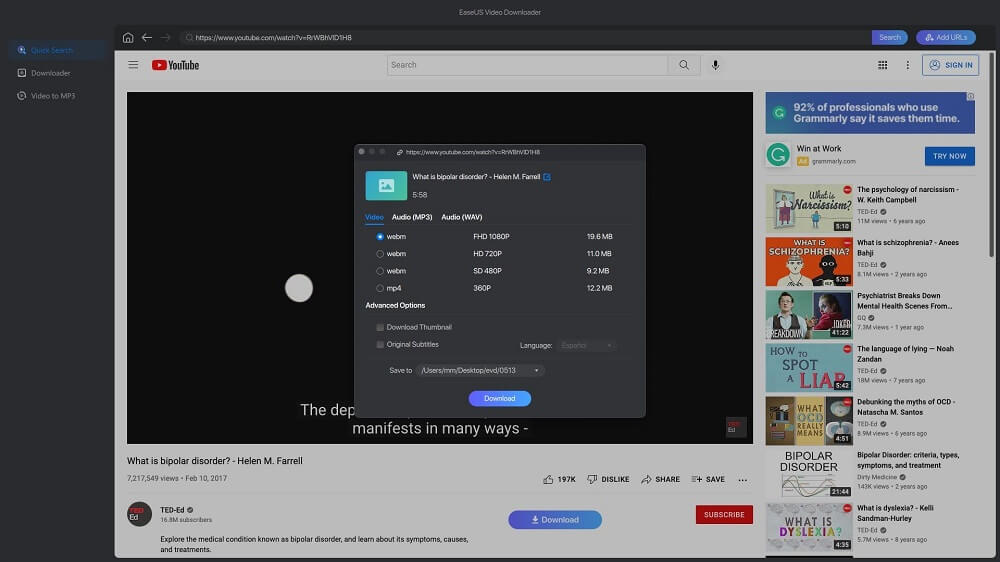Switch to the Audio (WAV) tab
The image size is (1000, 562).
(461, 217)
